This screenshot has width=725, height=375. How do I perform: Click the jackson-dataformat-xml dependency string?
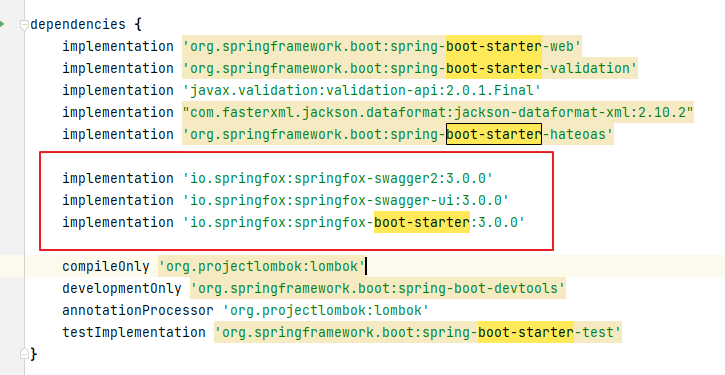point(438,112)
